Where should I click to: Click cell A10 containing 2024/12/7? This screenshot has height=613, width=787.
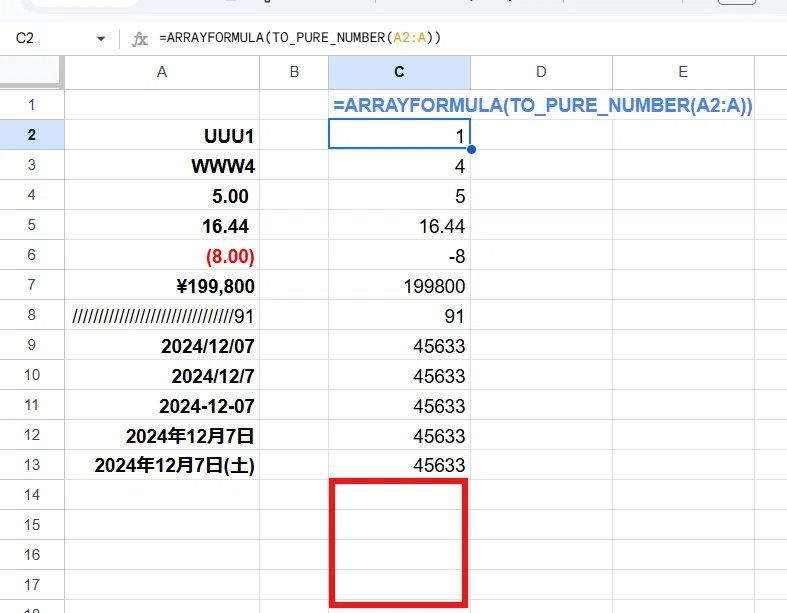[x=162, y=375]
